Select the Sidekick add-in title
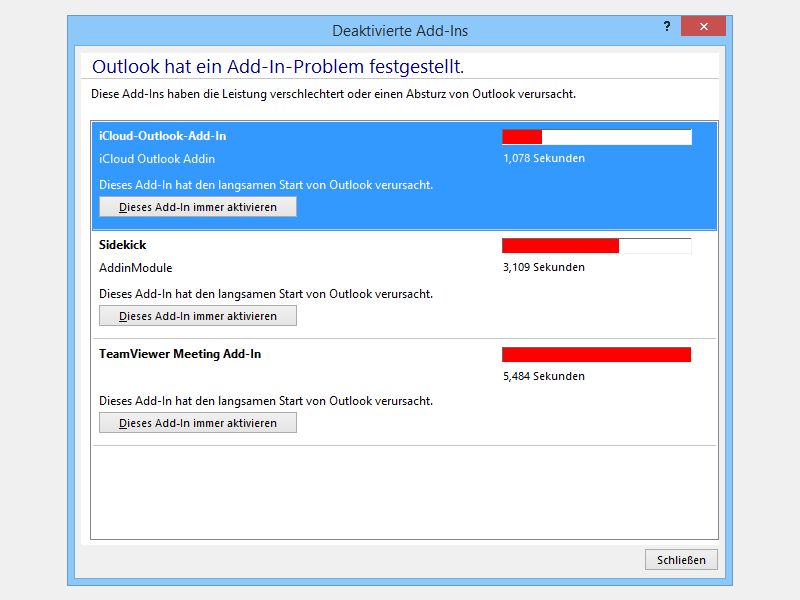 coord(122,245)
